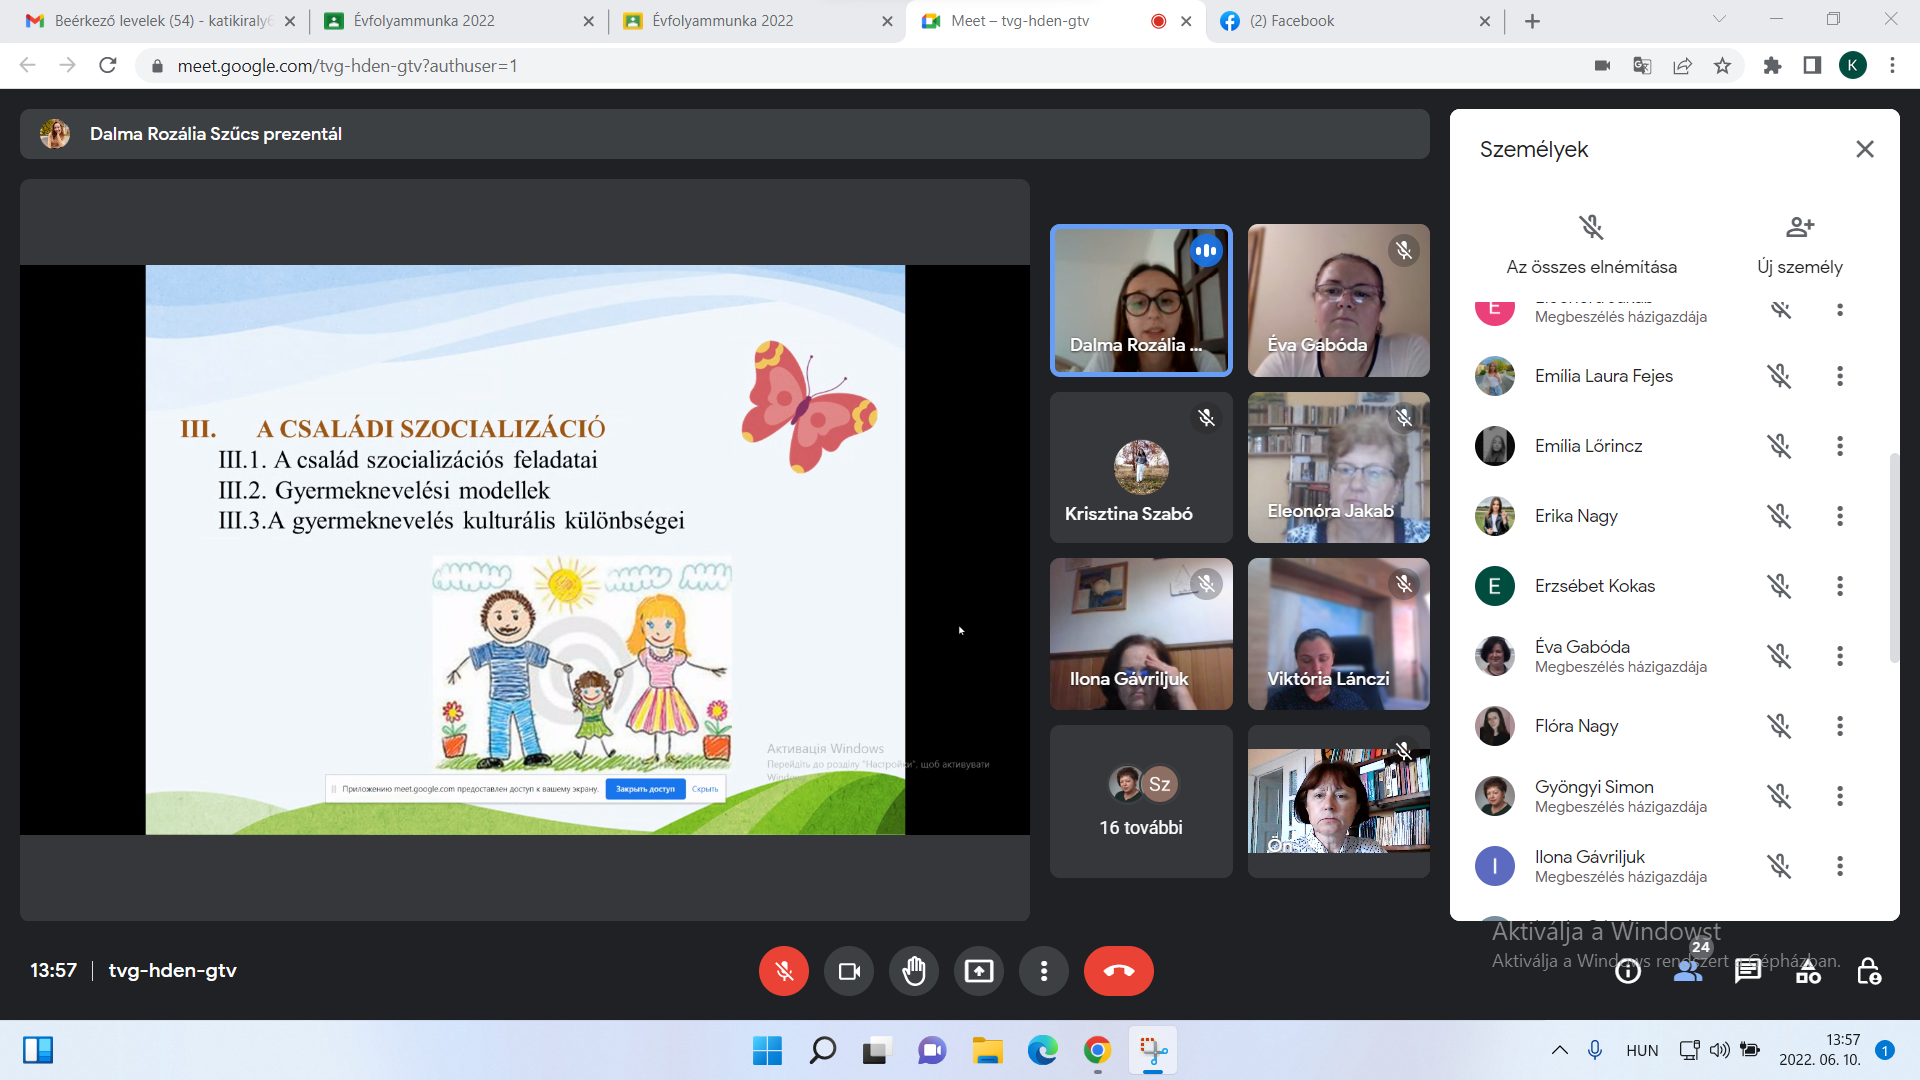The height and width of the screenshot is (1080, 1920).
Task: Click the present screen icon
Action: coord(978,971)
